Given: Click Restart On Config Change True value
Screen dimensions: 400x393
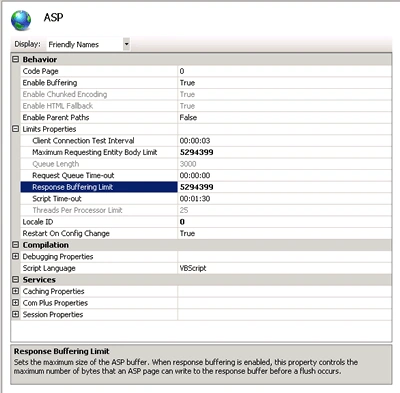Looking at the screenshot, I should 187,233.
